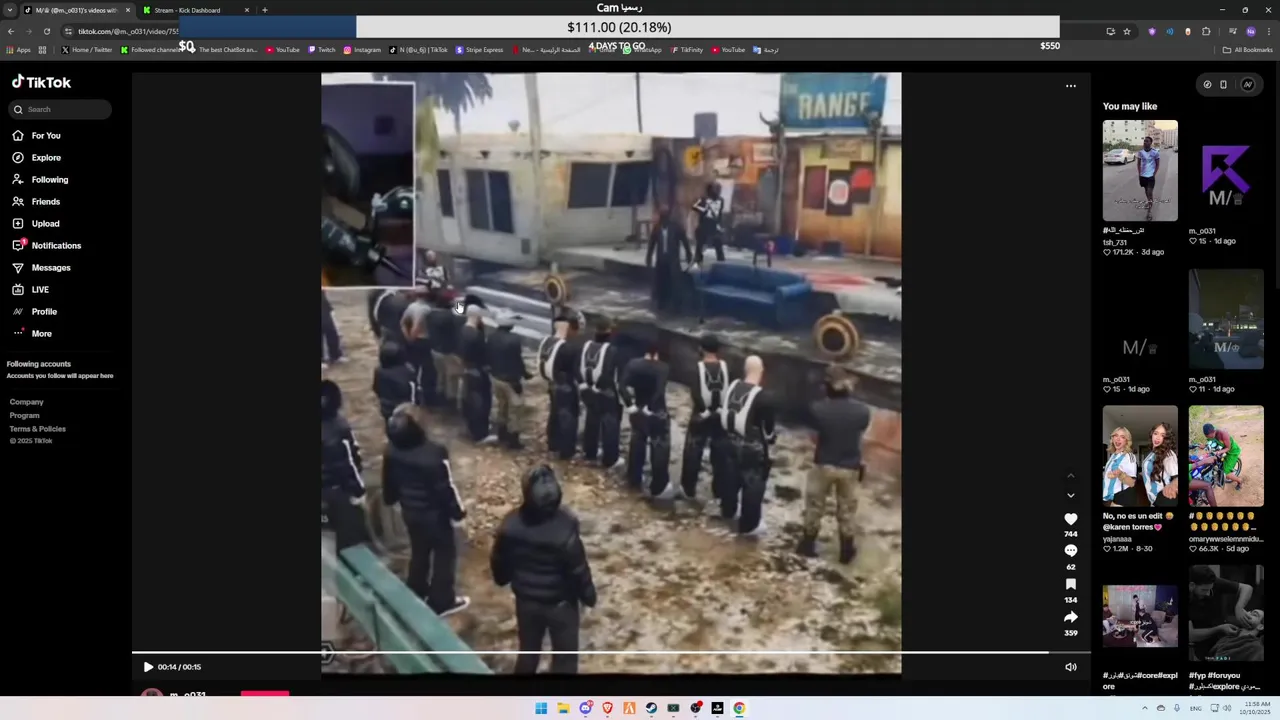Open the first recommended video by m._o031

1226,170
